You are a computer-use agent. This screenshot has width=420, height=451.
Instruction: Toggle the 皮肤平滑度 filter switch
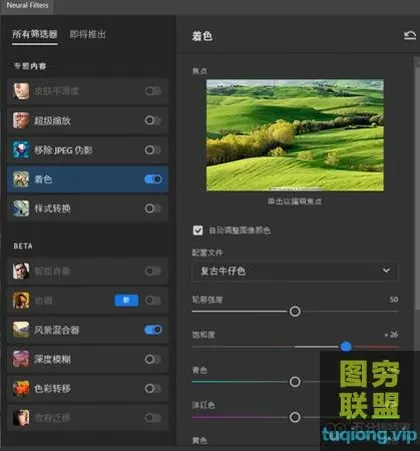(153, 91)
